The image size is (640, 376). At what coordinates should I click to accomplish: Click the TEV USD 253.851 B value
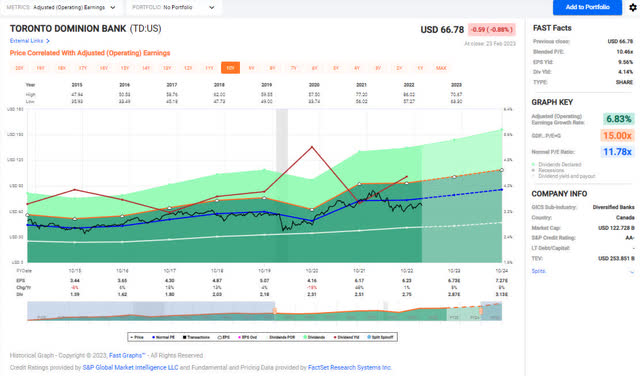pyautogui.click(x=616, y=258)
